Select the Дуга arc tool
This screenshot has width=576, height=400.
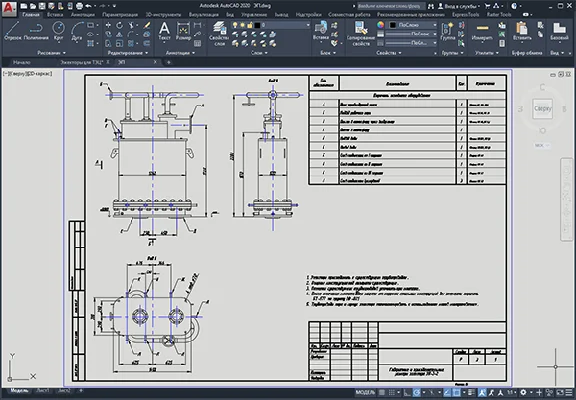[x=77, y=31]
